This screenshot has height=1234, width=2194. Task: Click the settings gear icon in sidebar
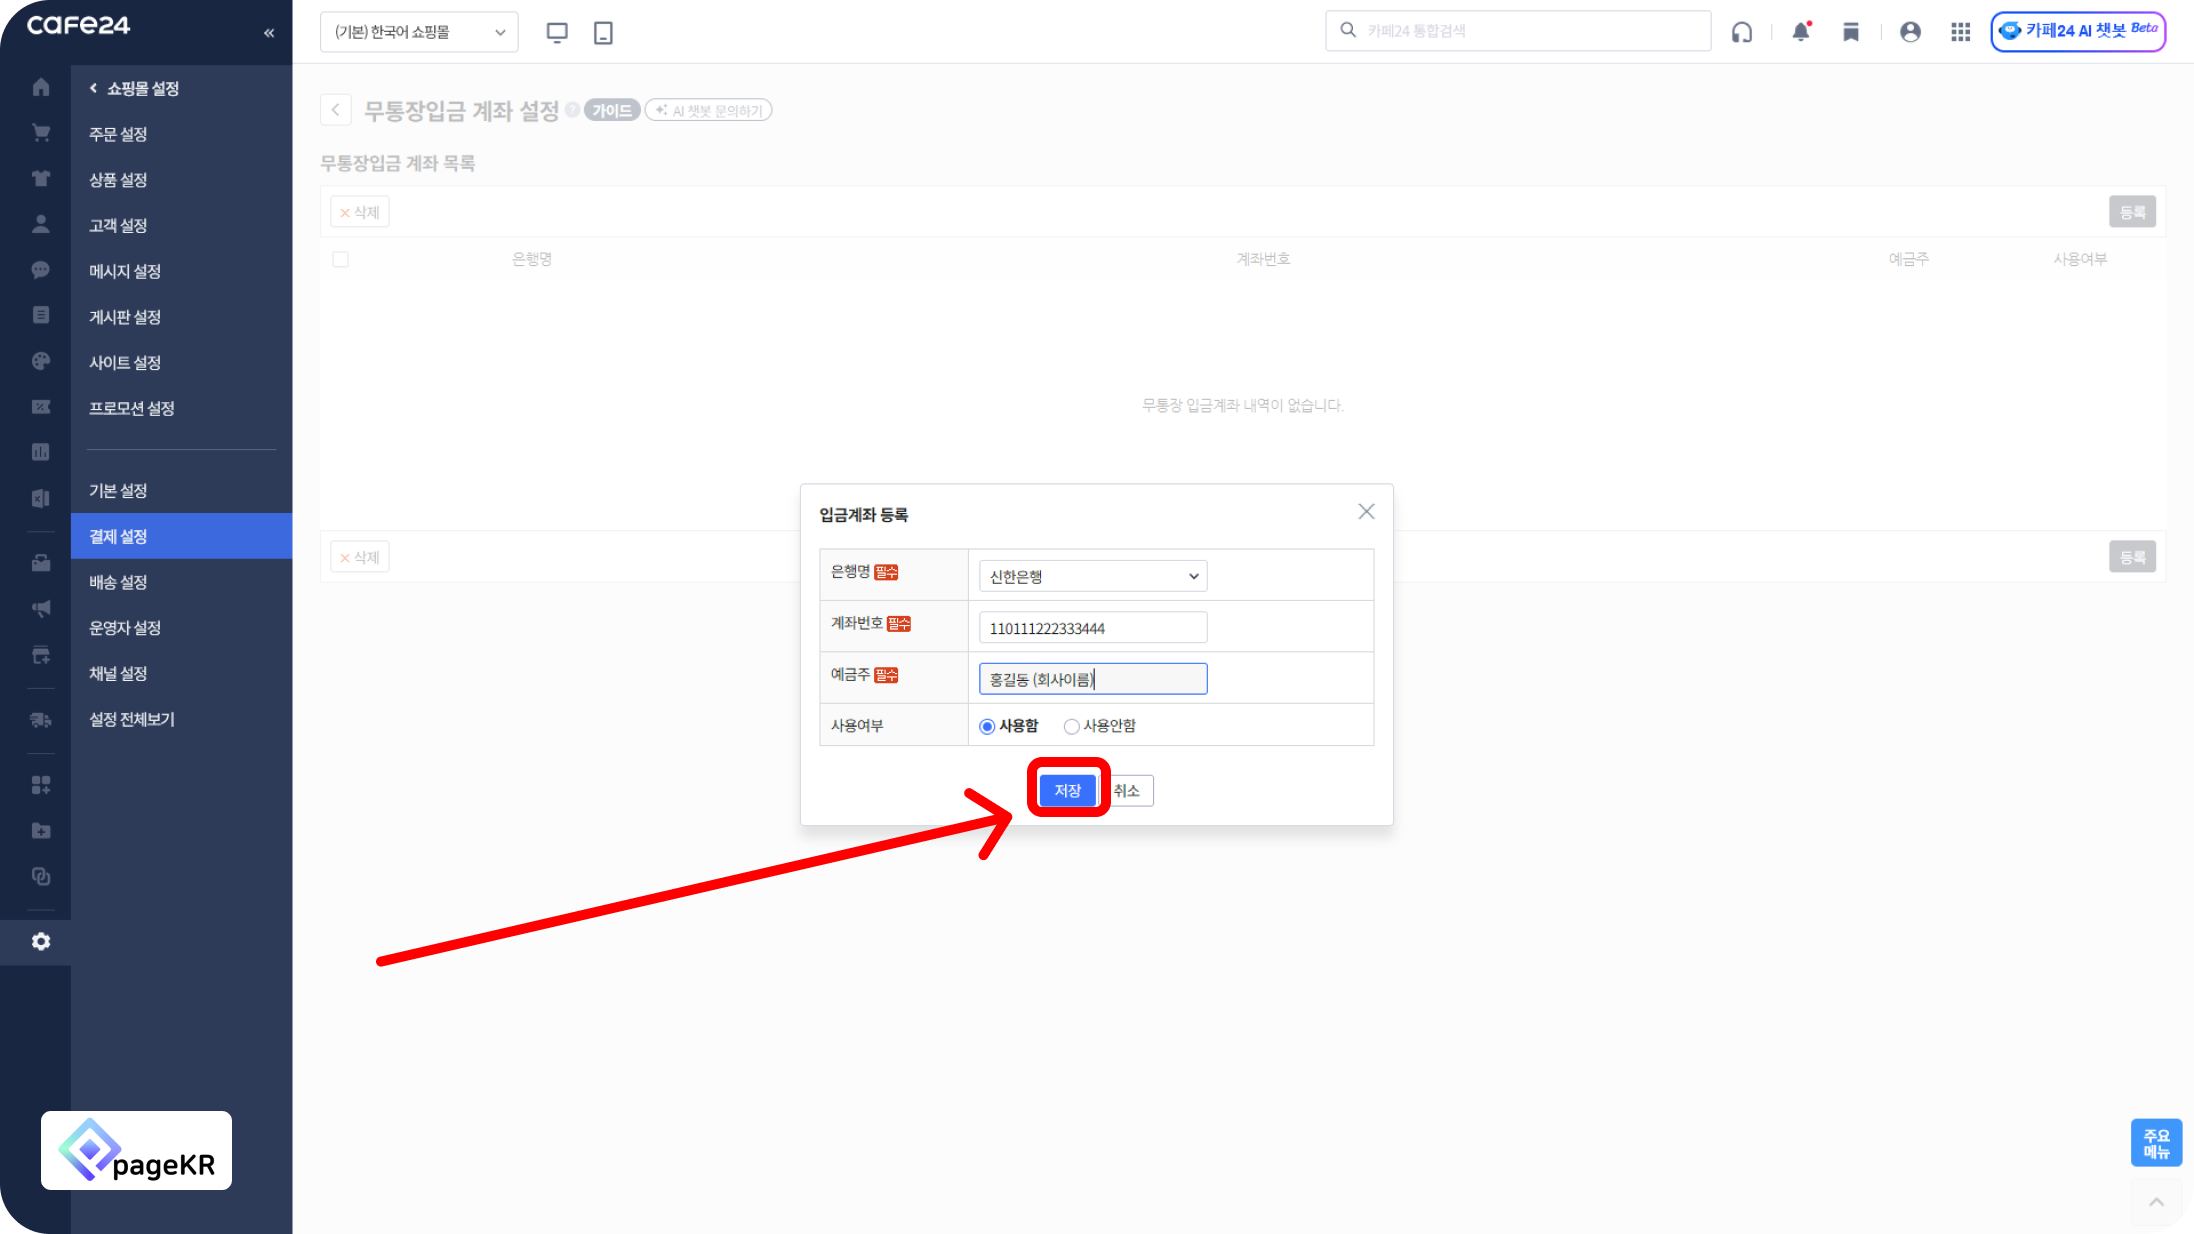pos(41,941)
